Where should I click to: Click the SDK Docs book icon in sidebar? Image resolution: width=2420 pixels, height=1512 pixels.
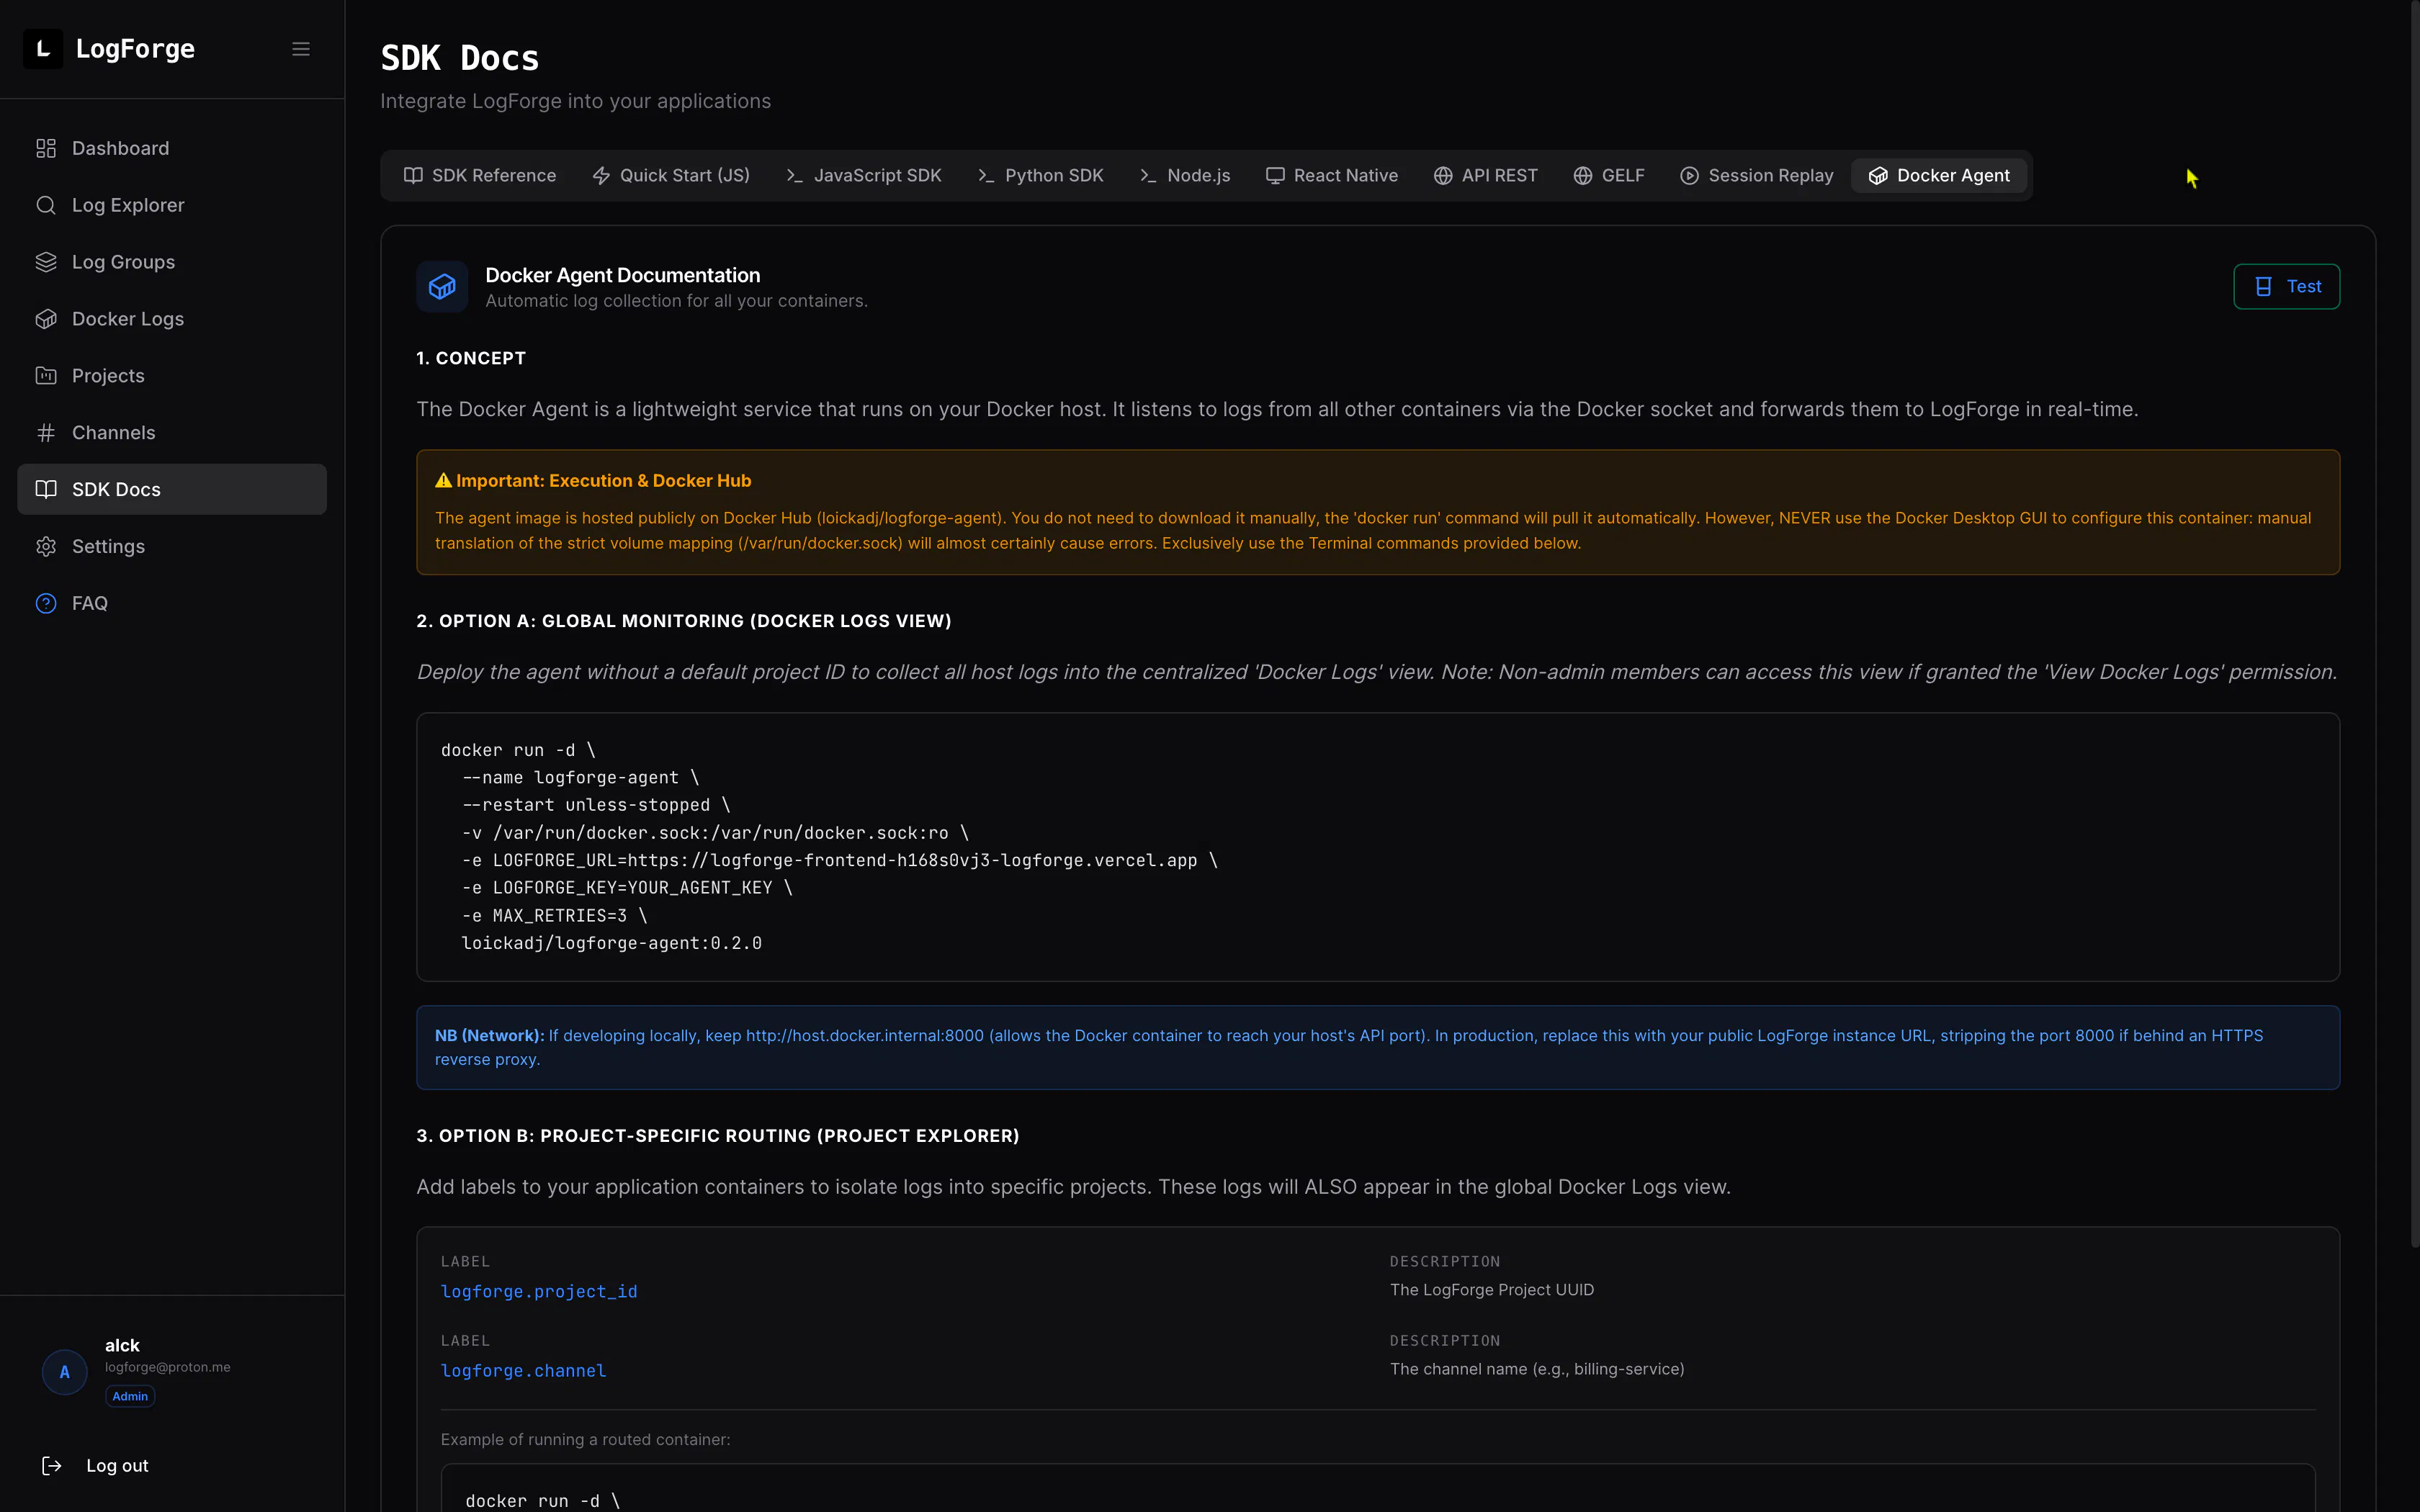(x=46, y=489)
